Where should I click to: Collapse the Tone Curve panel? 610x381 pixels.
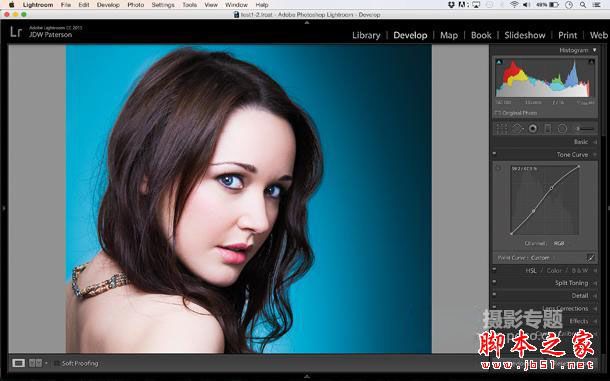pos(595,155)
